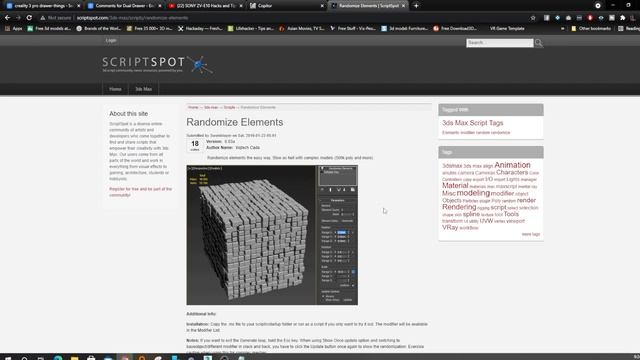Click the spline tag
Viewport: 640px width, 360px height.
tap(471, 214)
